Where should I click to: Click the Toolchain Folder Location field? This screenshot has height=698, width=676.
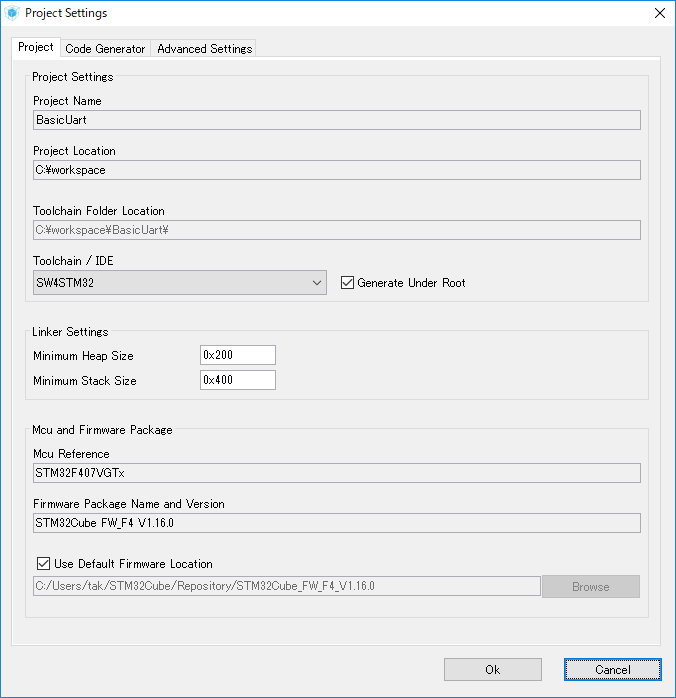[x=336, y=230]
